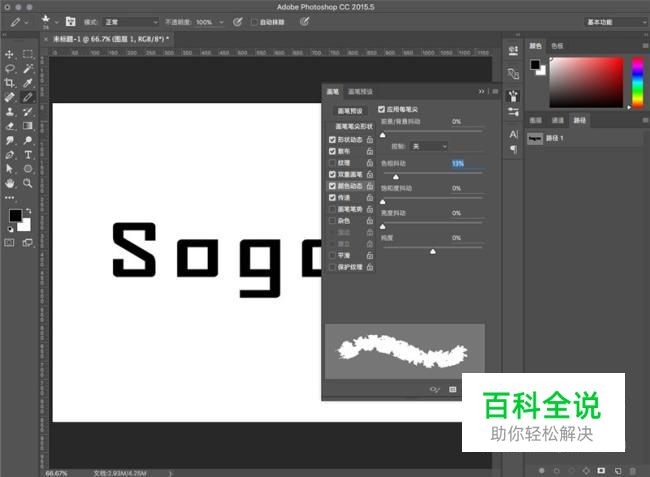Image resolution: width=650 pixels, height=477 pixels.
Task: Open the Paragraph panel icon
Action: coord(513,149)
